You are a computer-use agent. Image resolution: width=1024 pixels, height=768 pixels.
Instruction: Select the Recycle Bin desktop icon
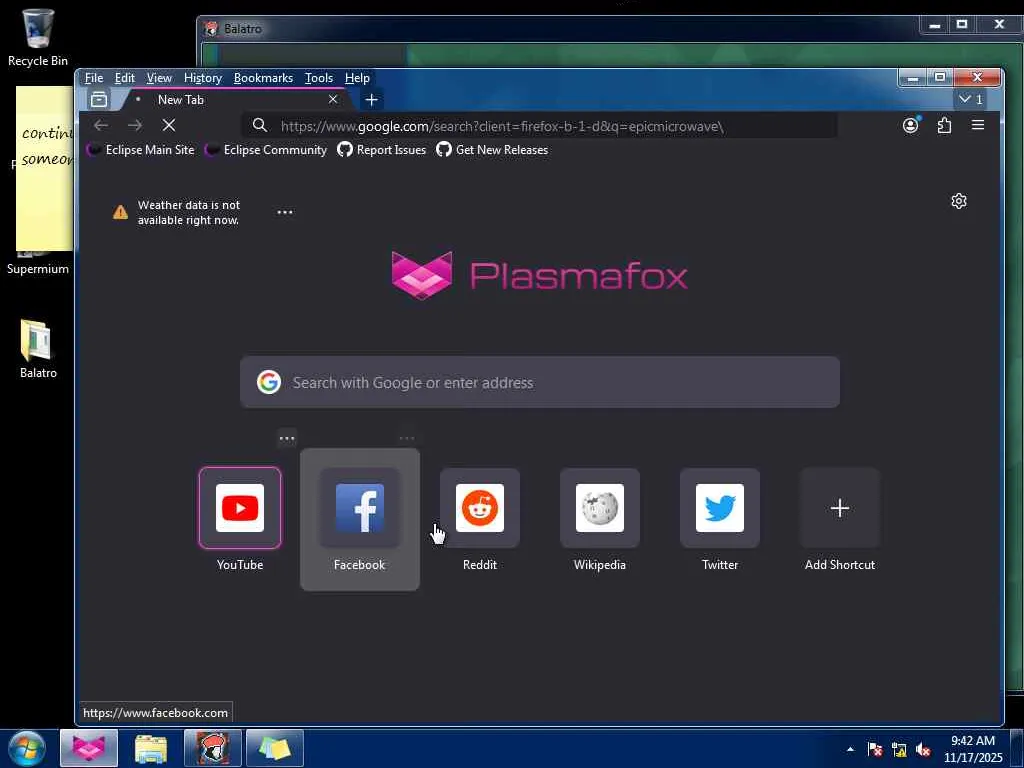pyautogui.click(x=37, y=37)
